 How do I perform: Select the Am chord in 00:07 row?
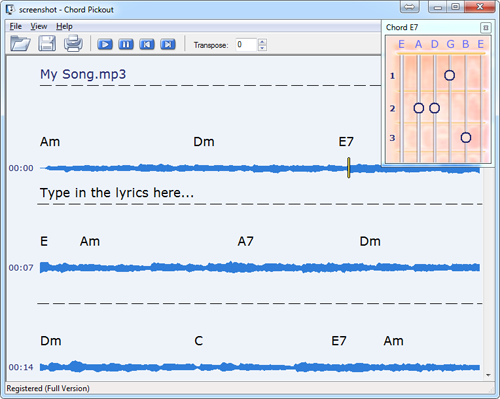(x=90, y=241)
